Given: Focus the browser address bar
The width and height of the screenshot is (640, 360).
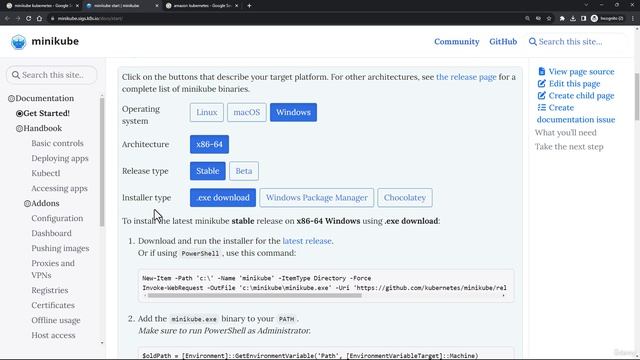Looking at the screenshot, I should (x=286, y=18).
